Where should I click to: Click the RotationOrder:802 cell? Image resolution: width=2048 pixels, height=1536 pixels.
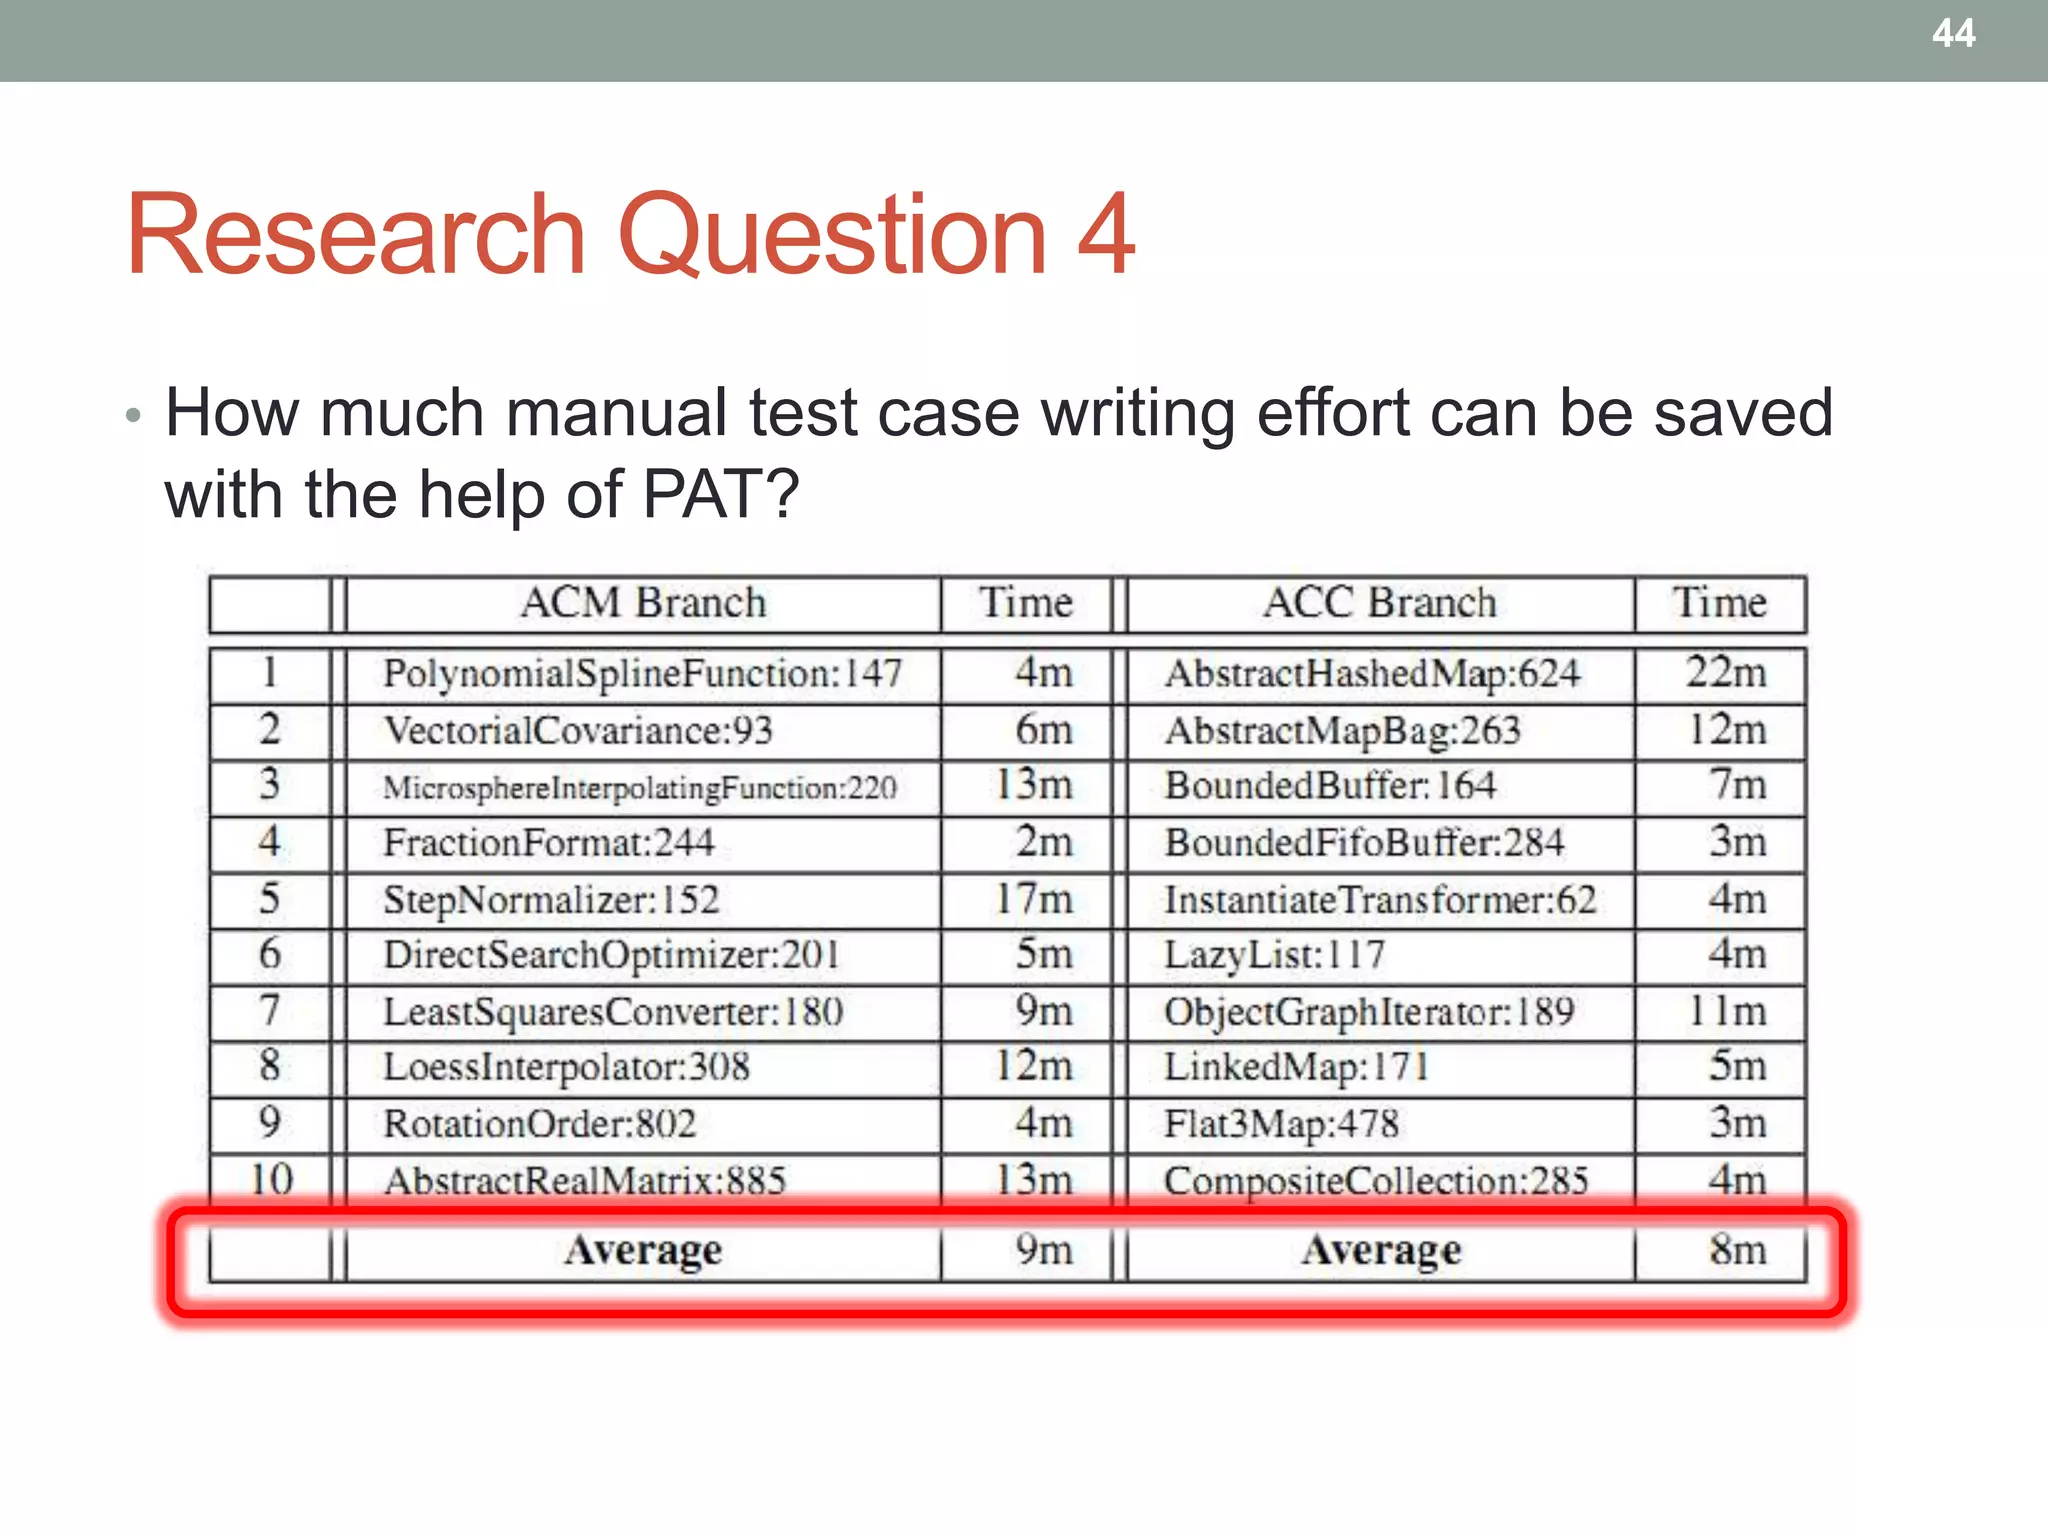click(539, 1124)
